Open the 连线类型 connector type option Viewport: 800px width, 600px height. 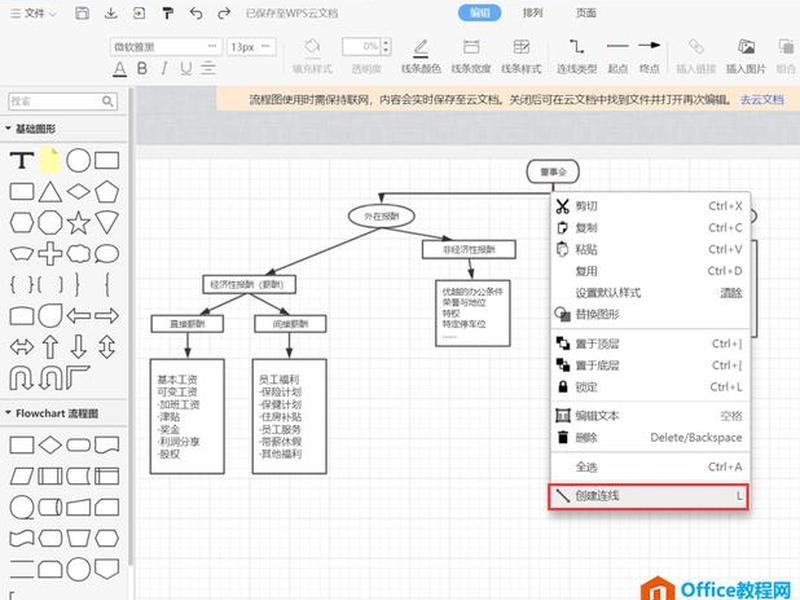577,56
